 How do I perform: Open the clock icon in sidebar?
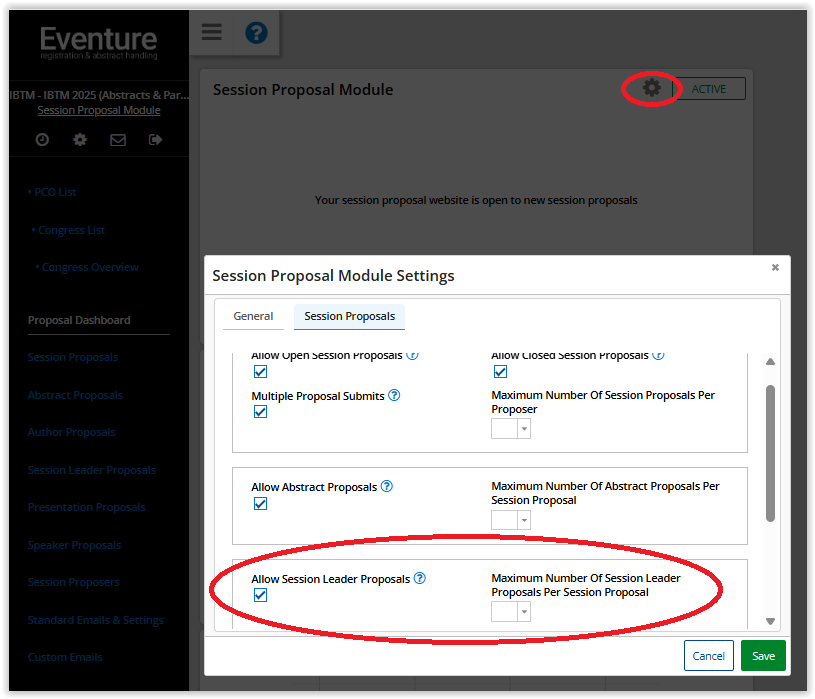[x=42, y=140]
